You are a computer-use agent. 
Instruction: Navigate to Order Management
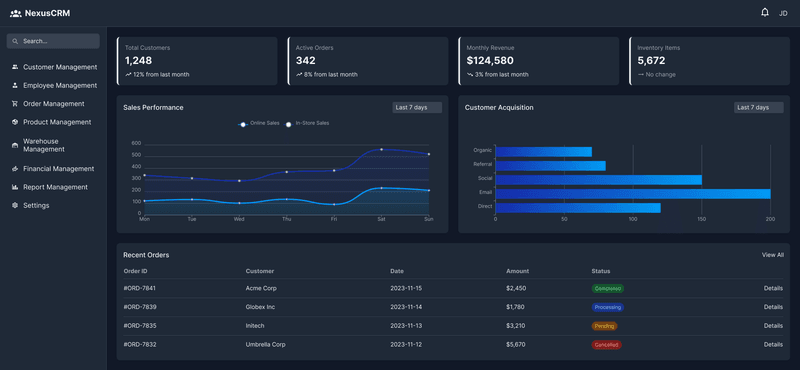[54, 104]
